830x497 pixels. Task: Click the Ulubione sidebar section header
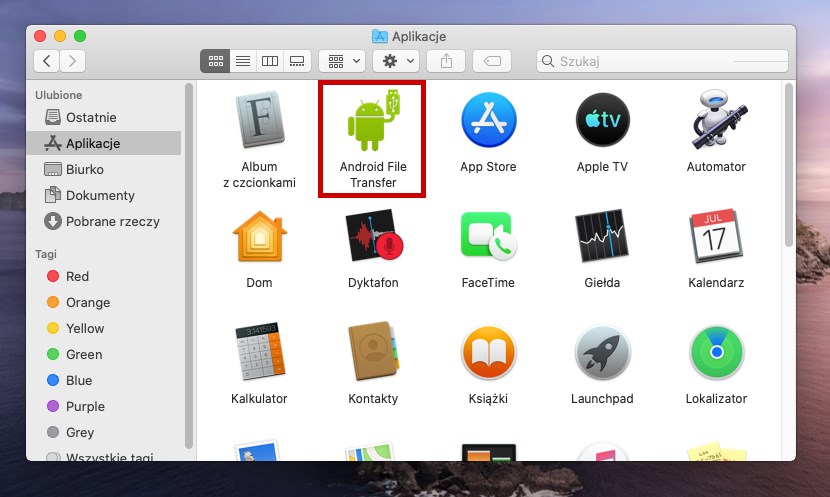pyautogui.click(x=59, y=95)
